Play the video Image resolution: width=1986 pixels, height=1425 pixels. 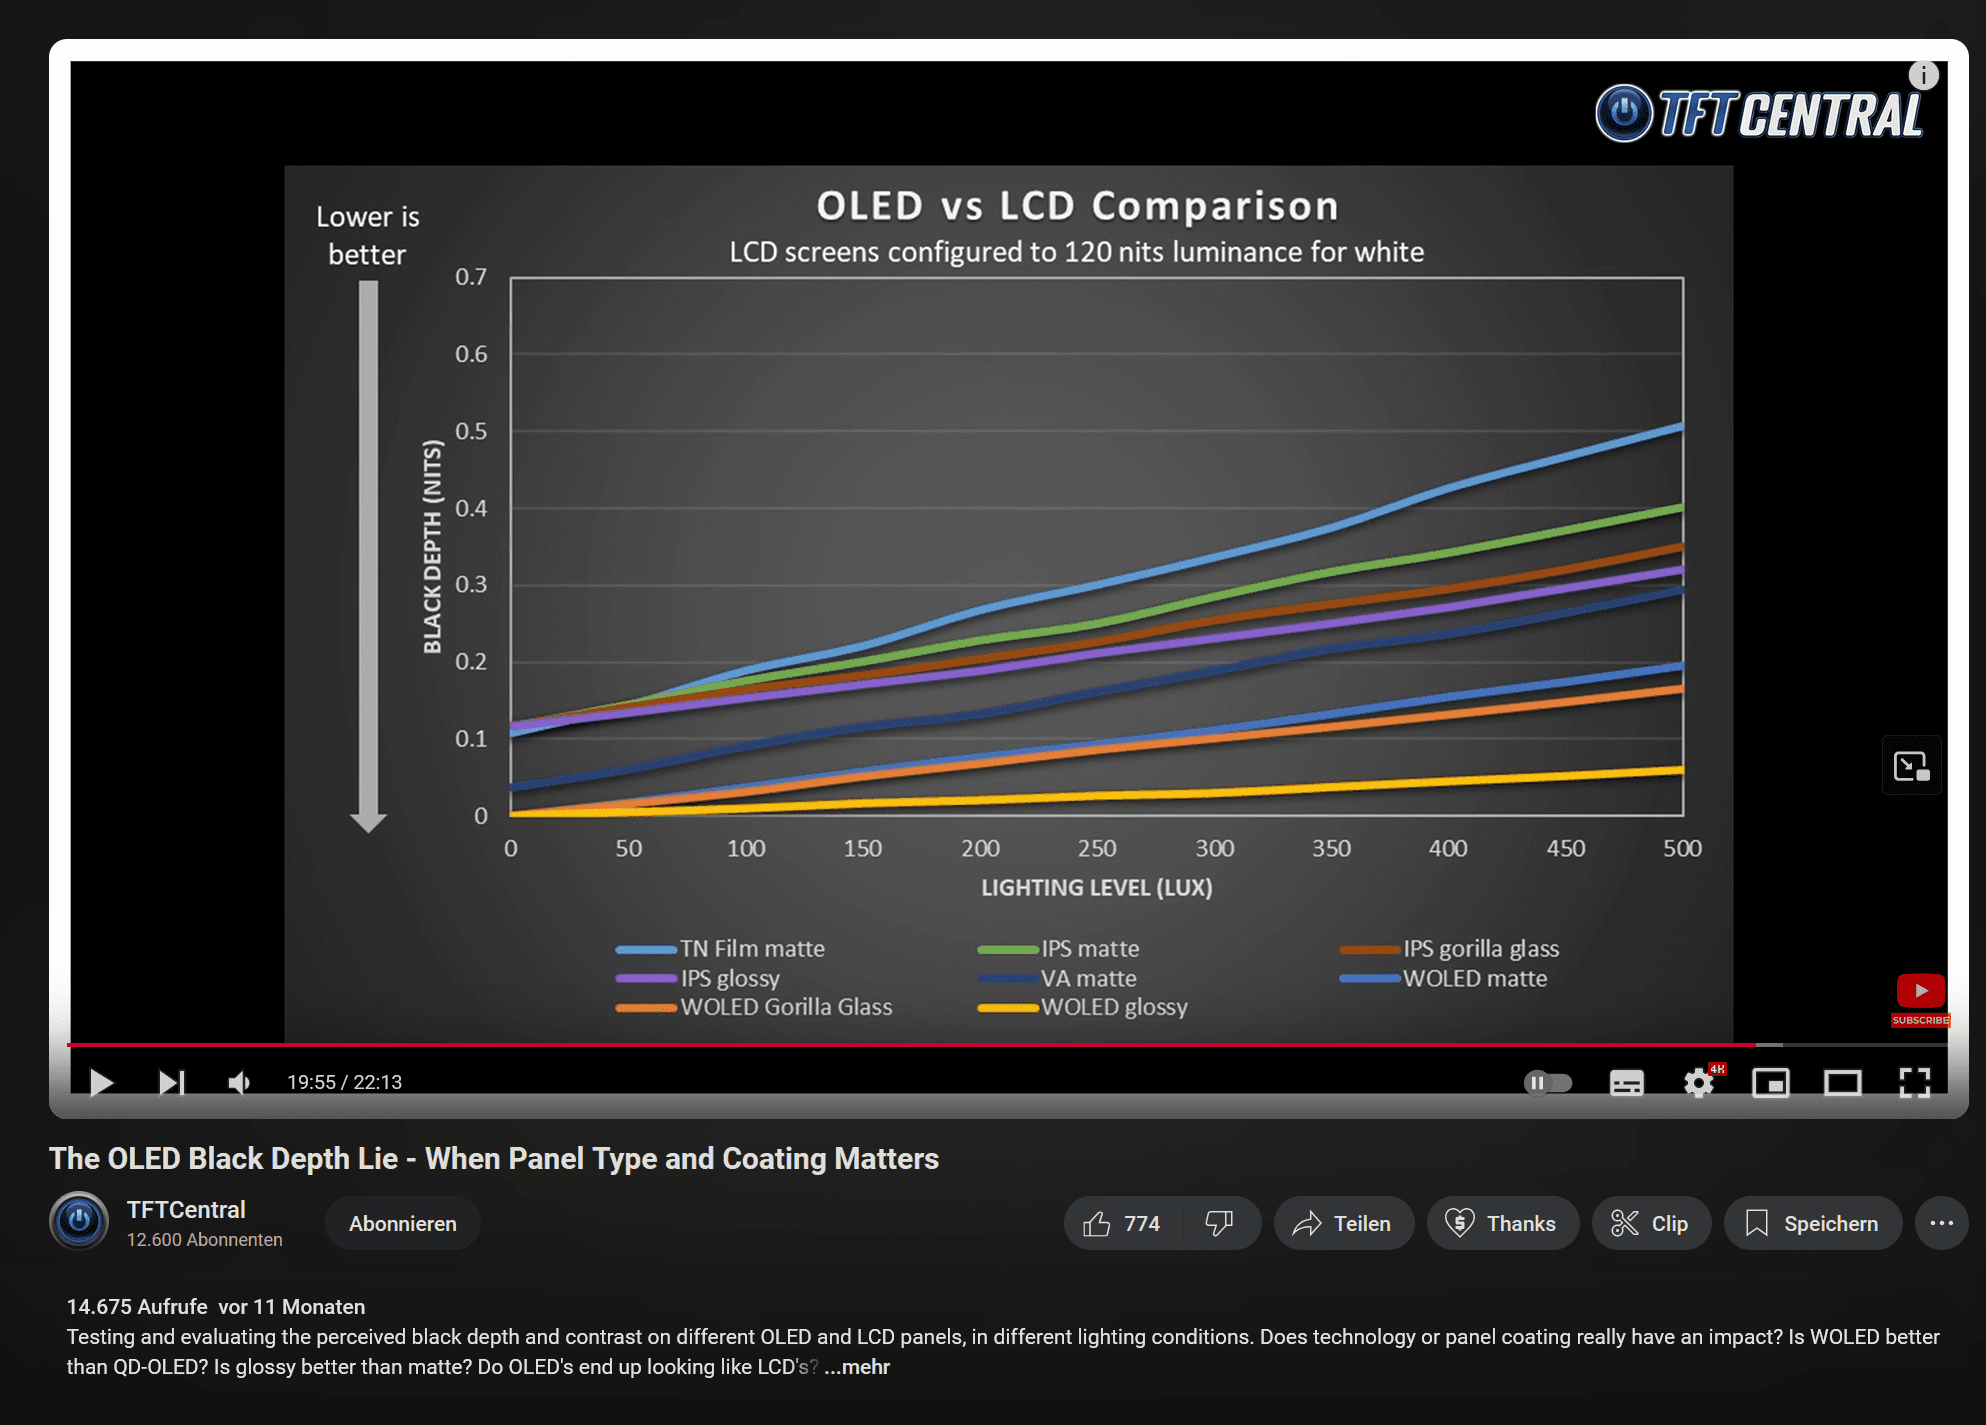click(101, 1082)
